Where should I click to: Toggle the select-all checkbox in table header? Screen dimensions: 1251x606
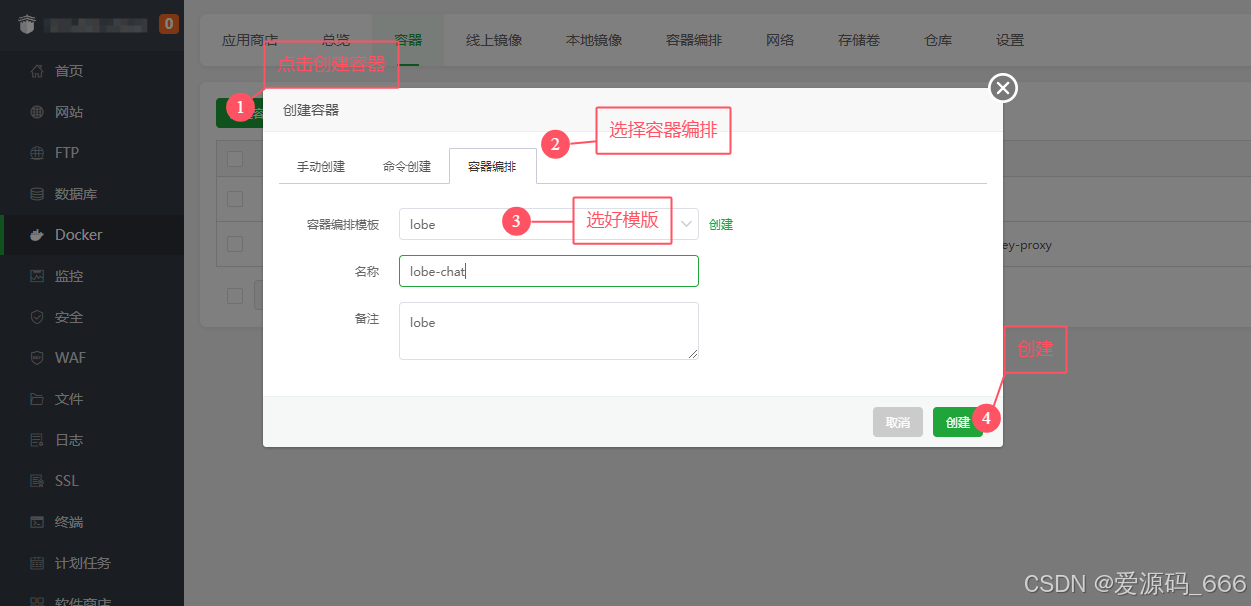tap(235, 158)
